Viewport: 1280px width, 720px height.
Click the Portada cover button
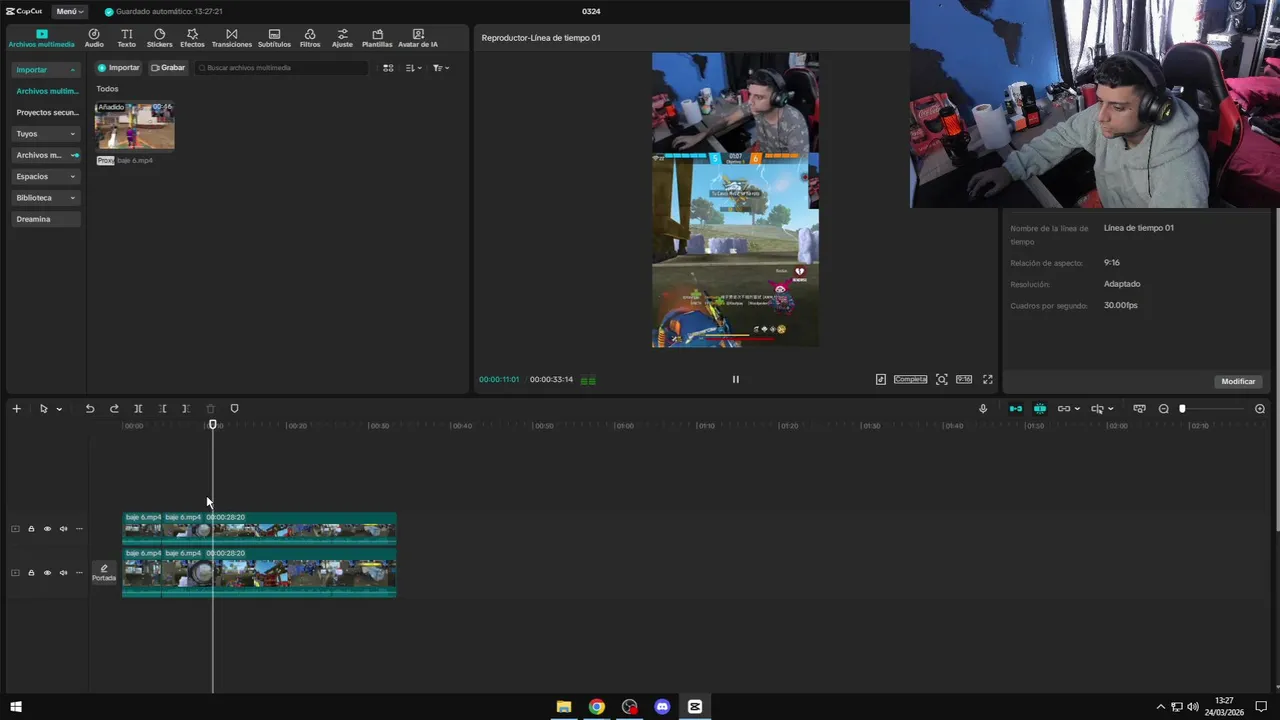pos(104,573)
